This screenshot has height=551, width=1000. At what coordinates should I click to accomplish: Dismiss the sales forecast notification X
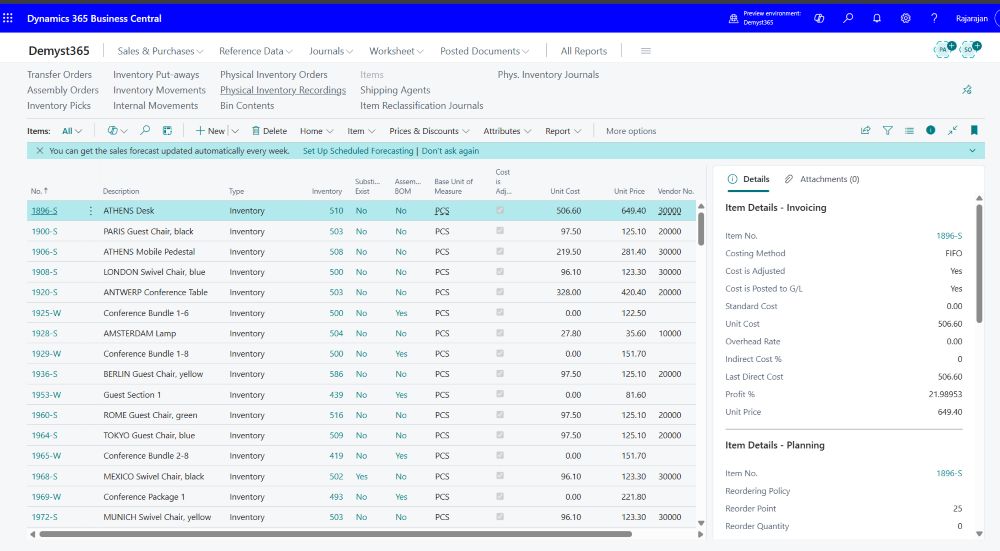click(x=40, y=151)
